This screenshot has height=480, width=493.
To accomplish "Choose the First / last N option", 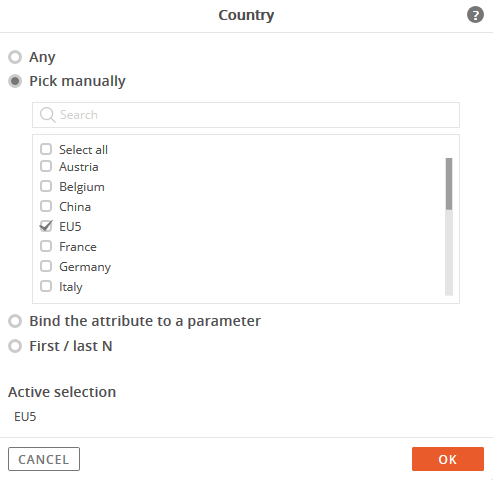I will click(15, 346).
